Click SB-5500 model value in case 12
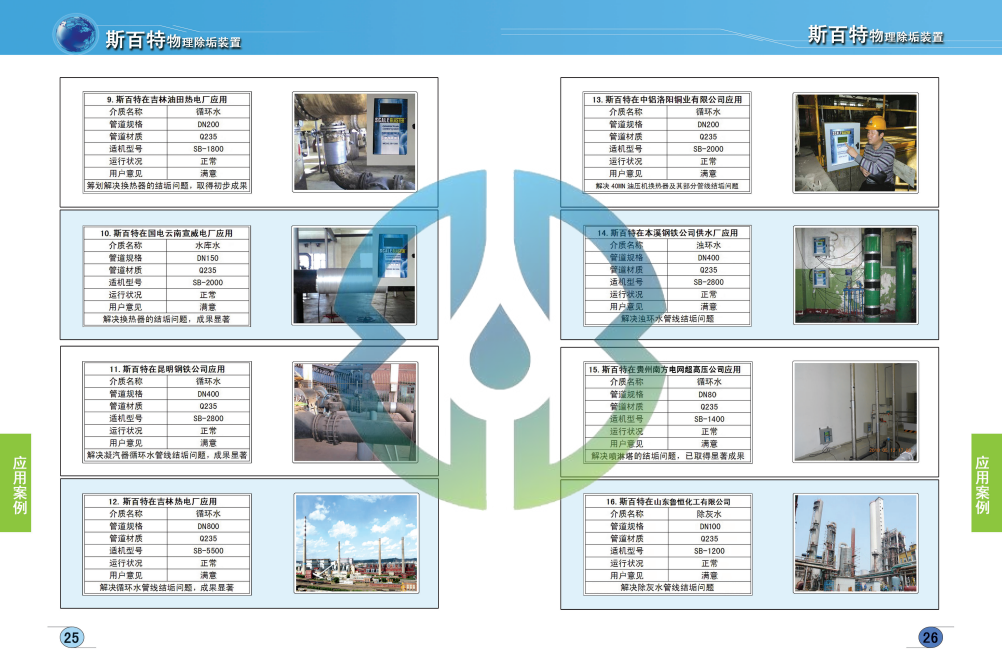Viewport: 1002px width, 665px height. coord(208,551)
